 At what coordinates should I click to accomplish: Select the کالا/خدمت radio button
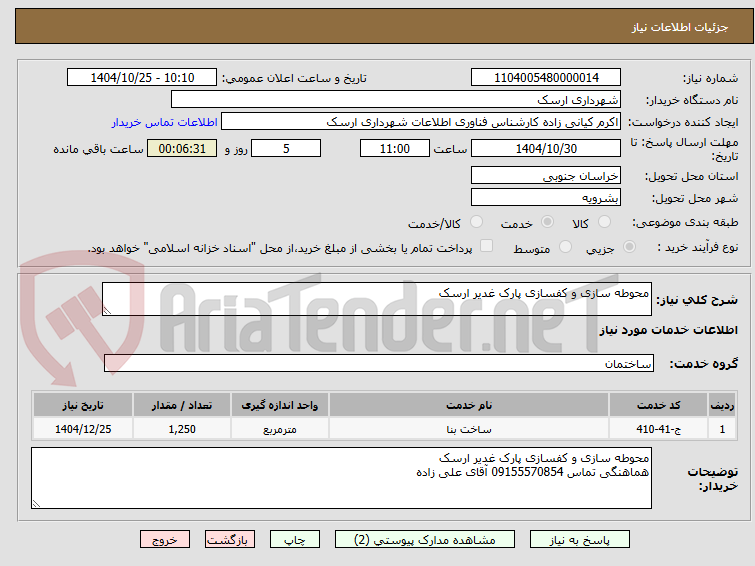[x=476, y=222]
